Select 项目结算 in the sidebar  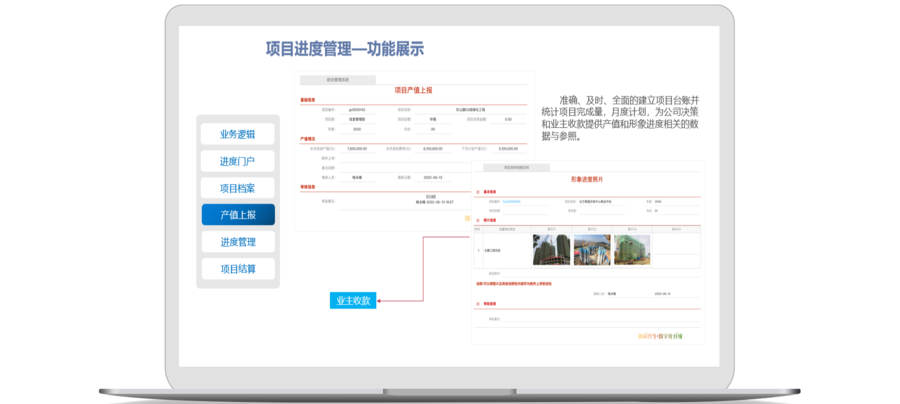237,269
